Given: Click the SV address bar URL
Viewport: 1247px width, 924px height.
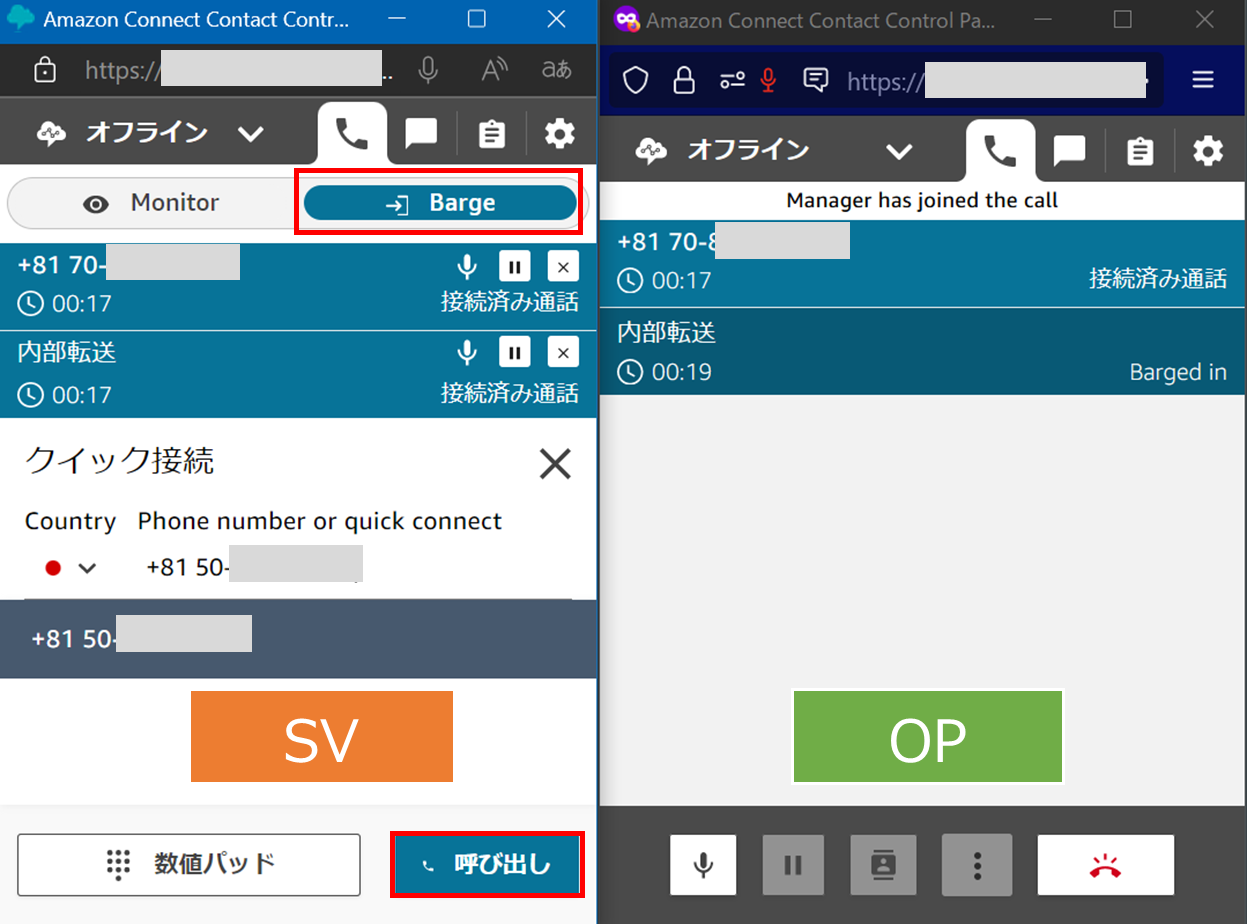Looking at the screenshot, I should (x=238, y=70).
